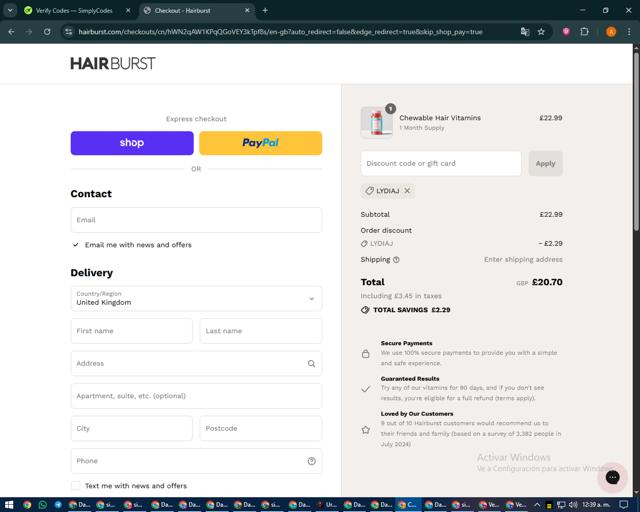This screenshot has width=640, height=512.
Task: Close the Verify Codes SimplyCodes tab
Action: coord(128,11)
